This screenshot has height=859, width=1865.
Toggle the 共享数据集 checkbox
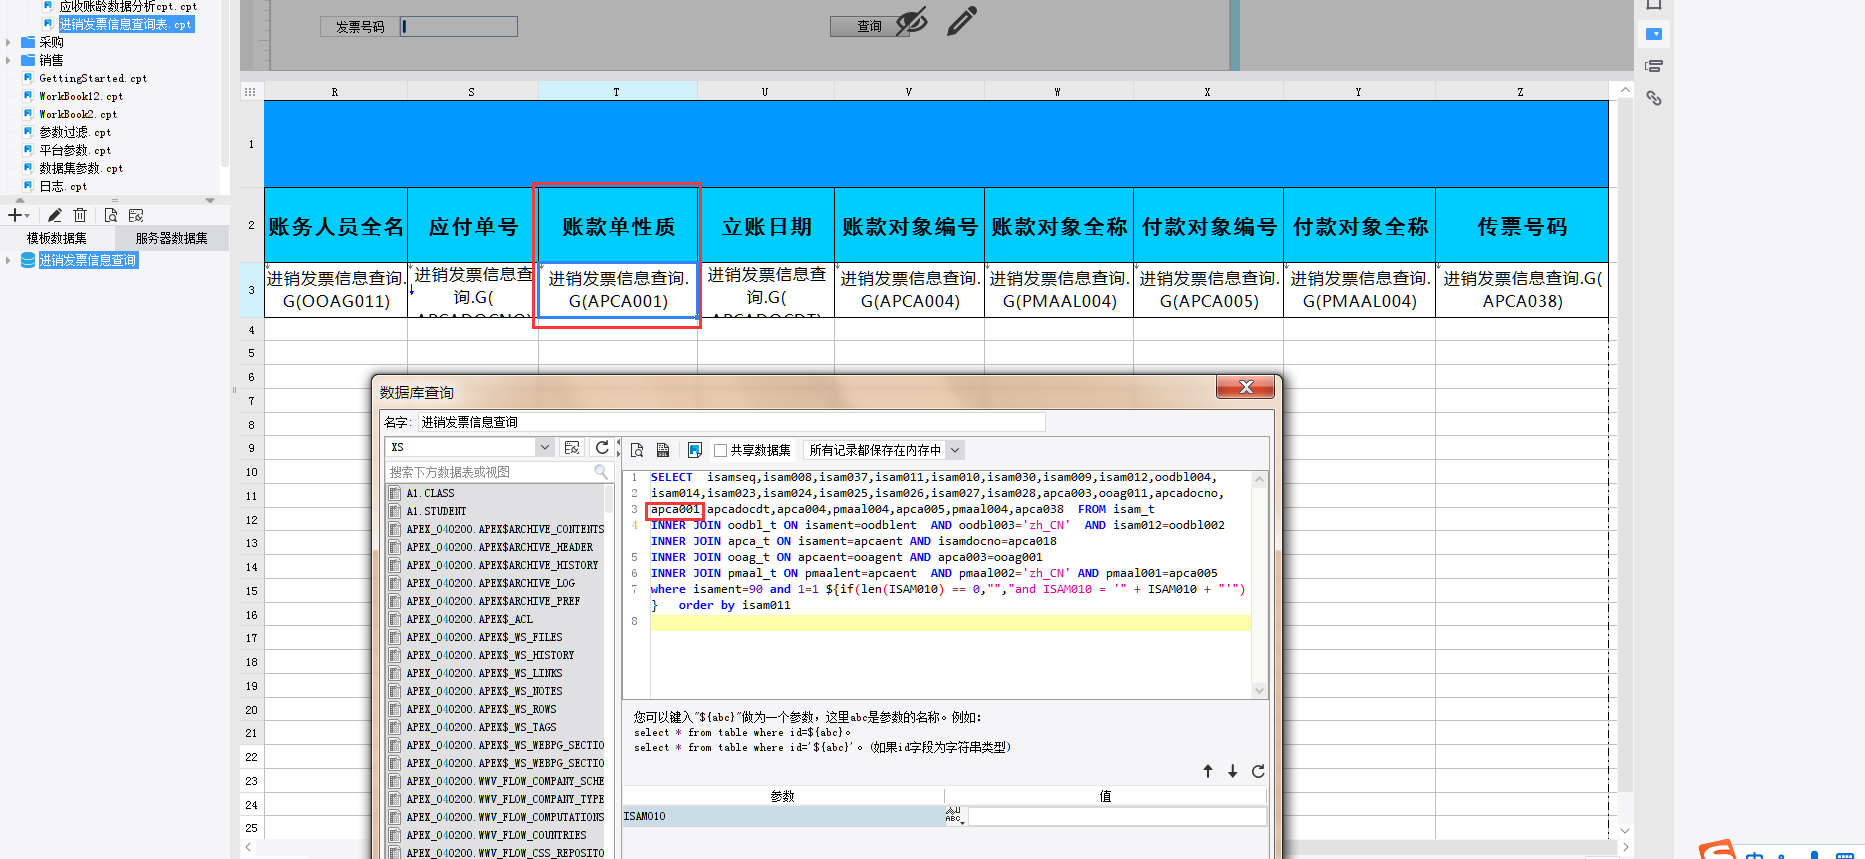pos(720,451)
